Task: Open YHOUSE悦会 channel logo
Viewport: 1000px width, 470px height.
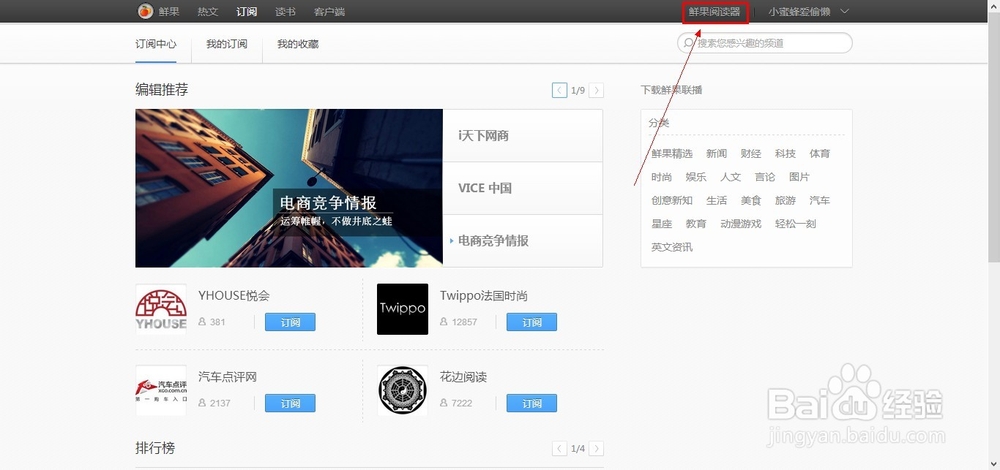Action: click(x=161, y=309)
